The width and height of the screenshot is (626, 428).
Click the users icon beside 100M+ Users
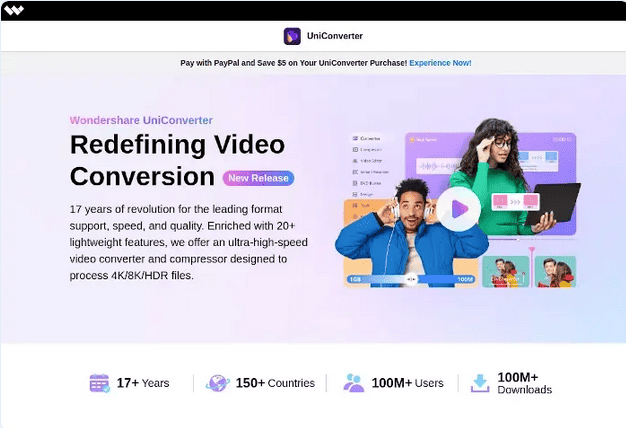point(354,383)
